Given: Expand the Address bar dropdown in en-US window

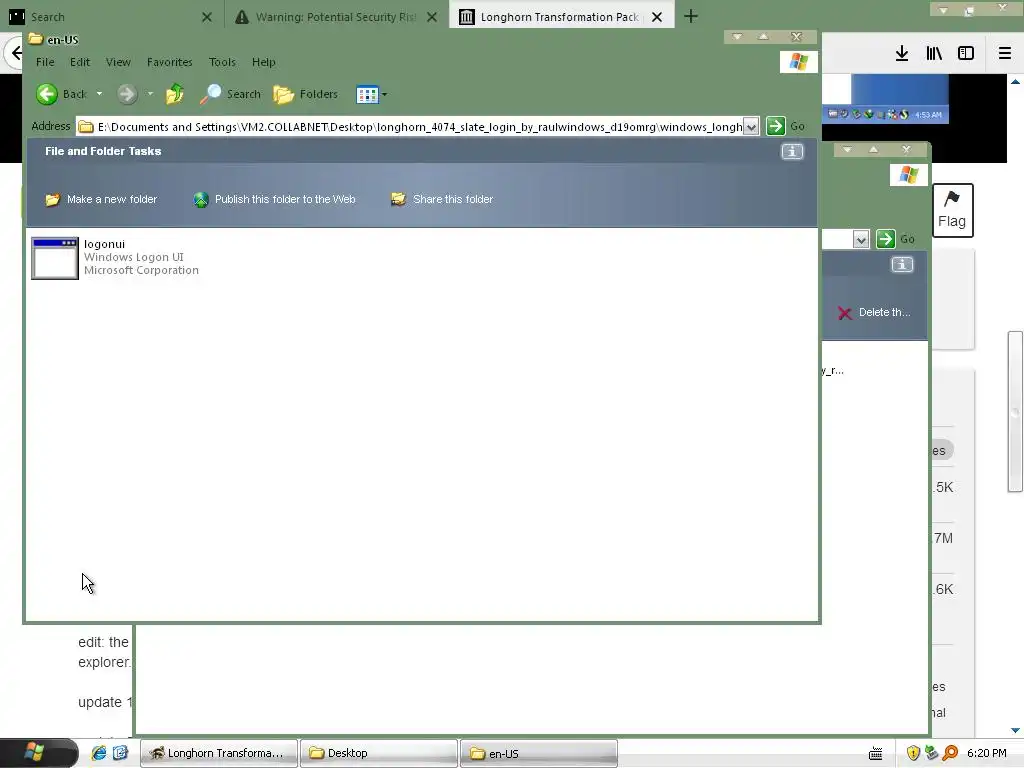Looking at the screenshot, I should pyautogui.click(x=751, y=127).
